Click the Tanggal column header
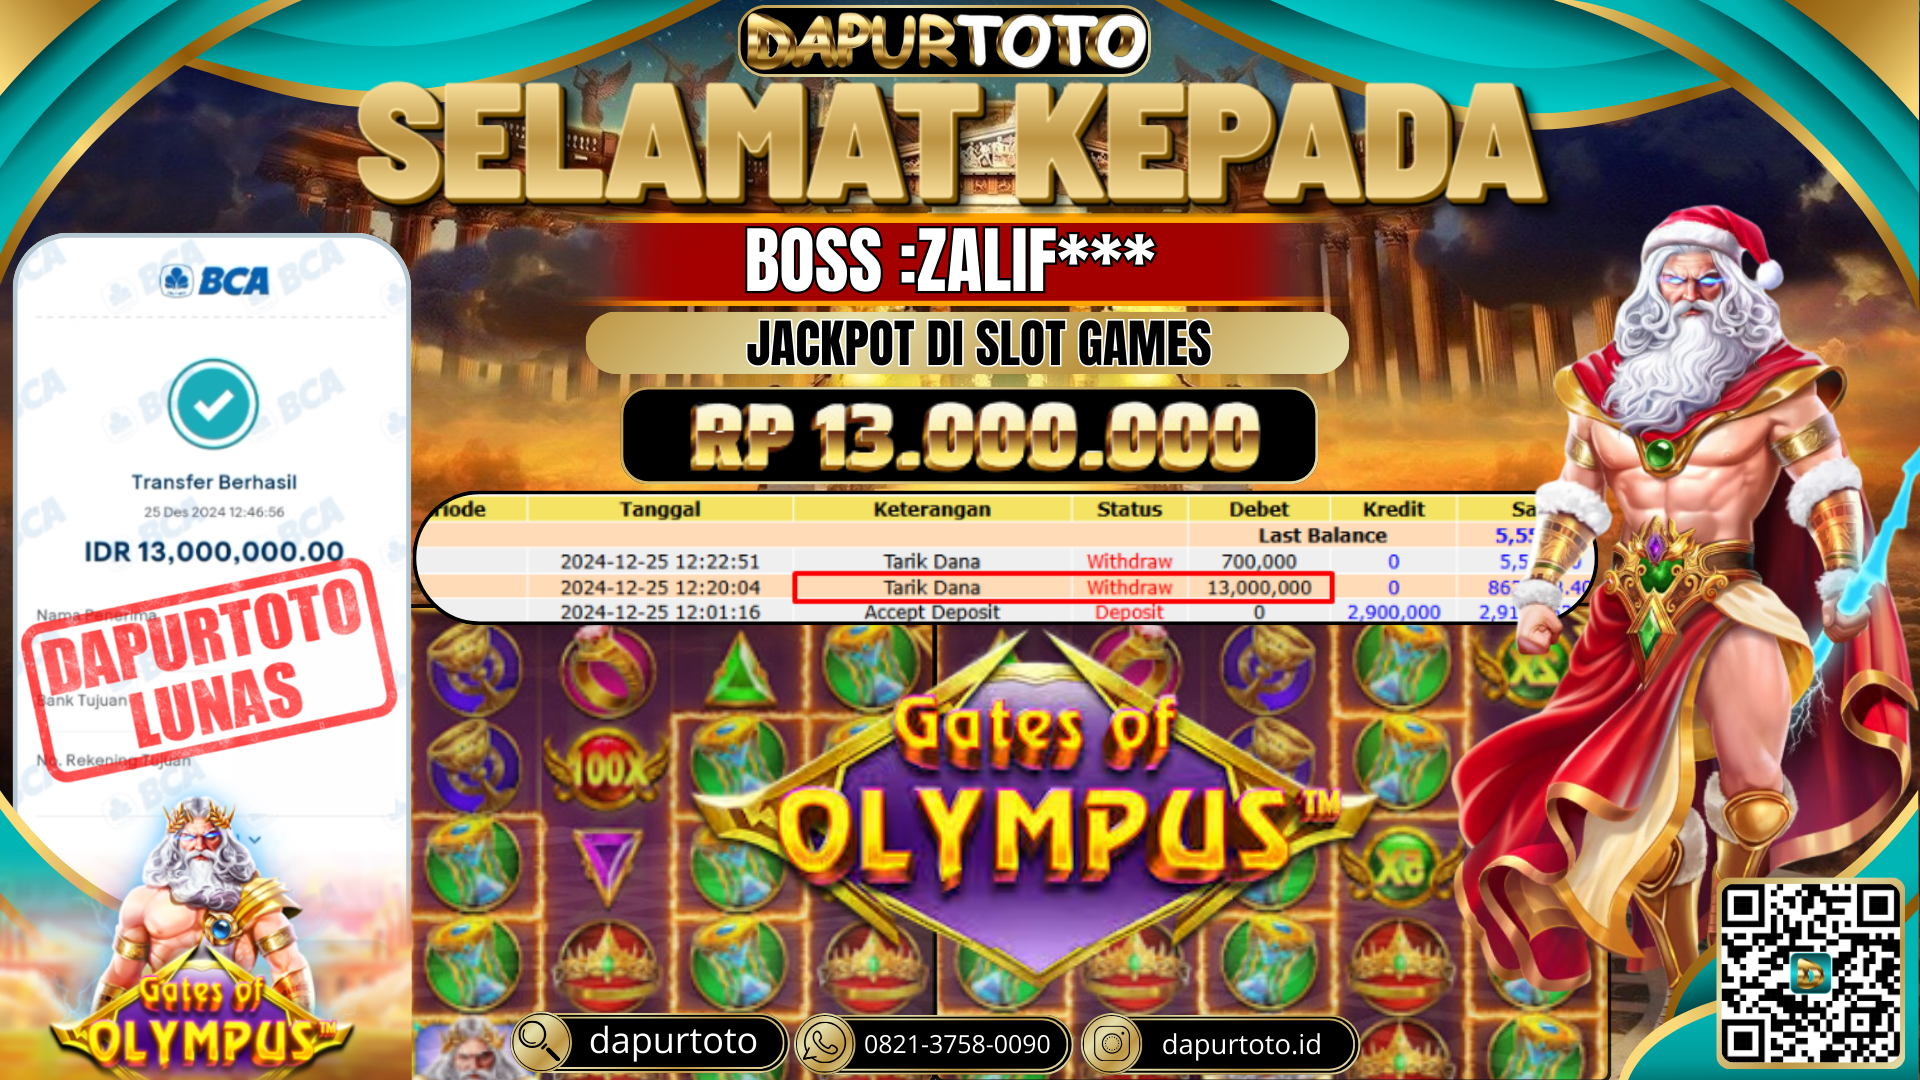 (x=660, y=509)
